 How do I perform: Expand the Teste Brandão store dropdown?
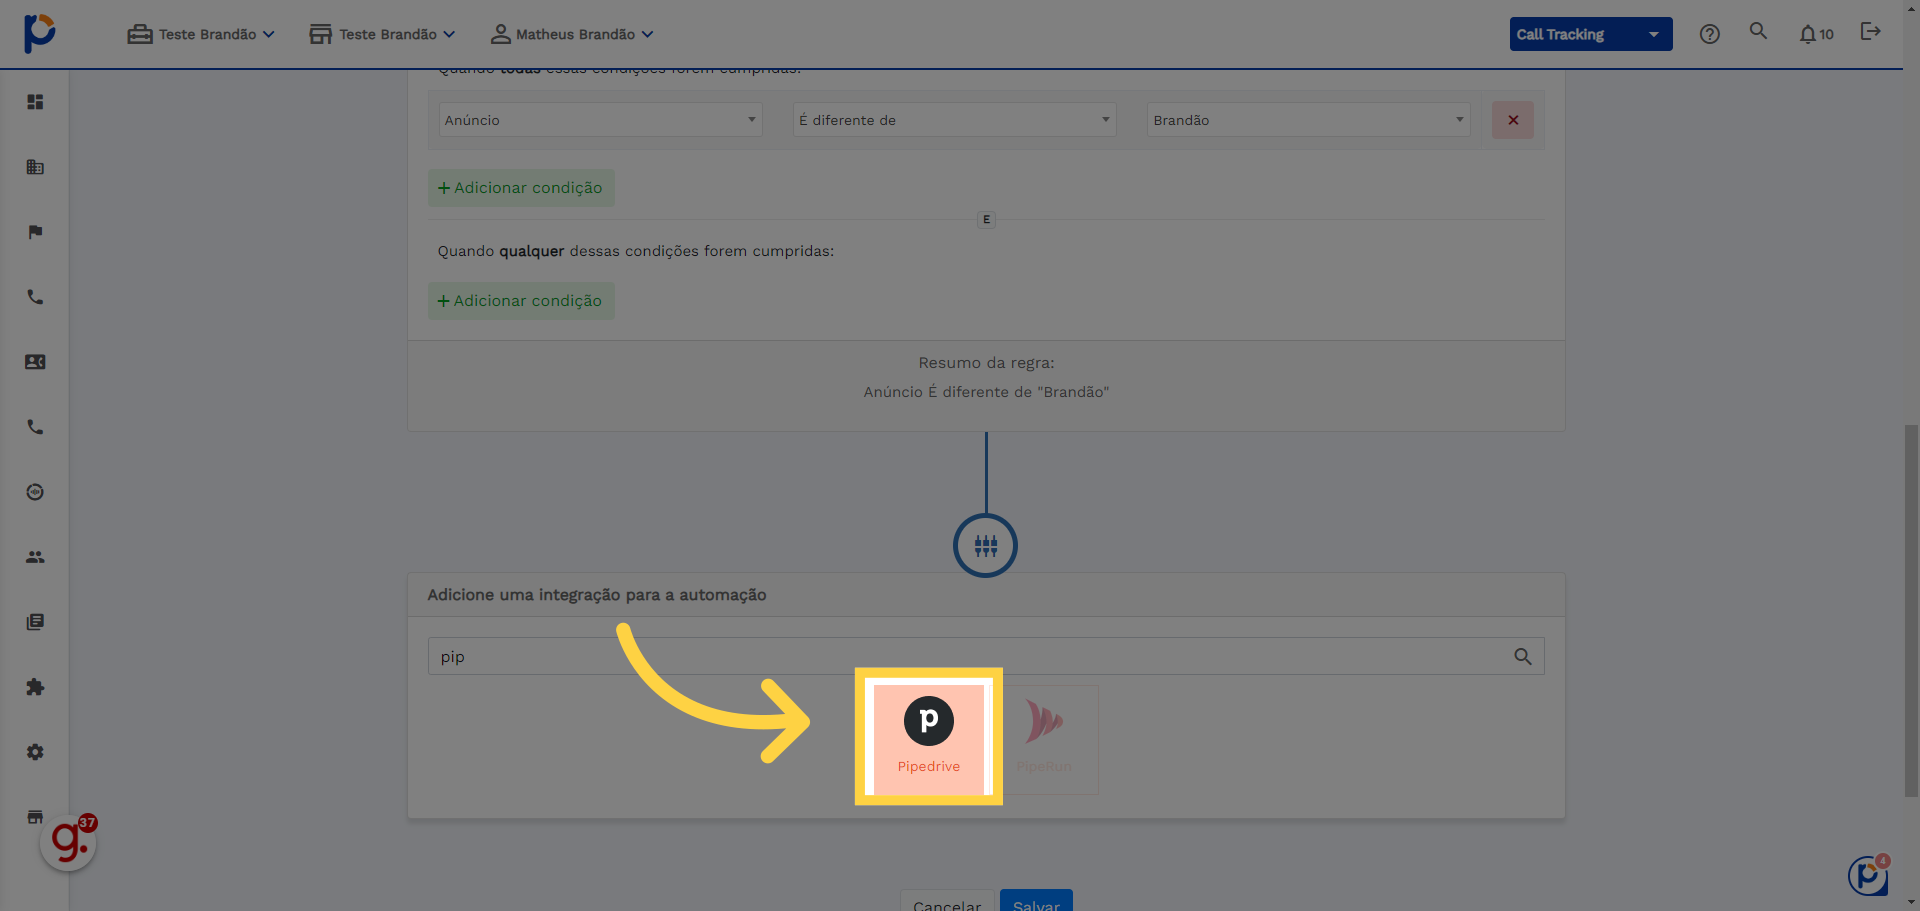pos(382,34)
